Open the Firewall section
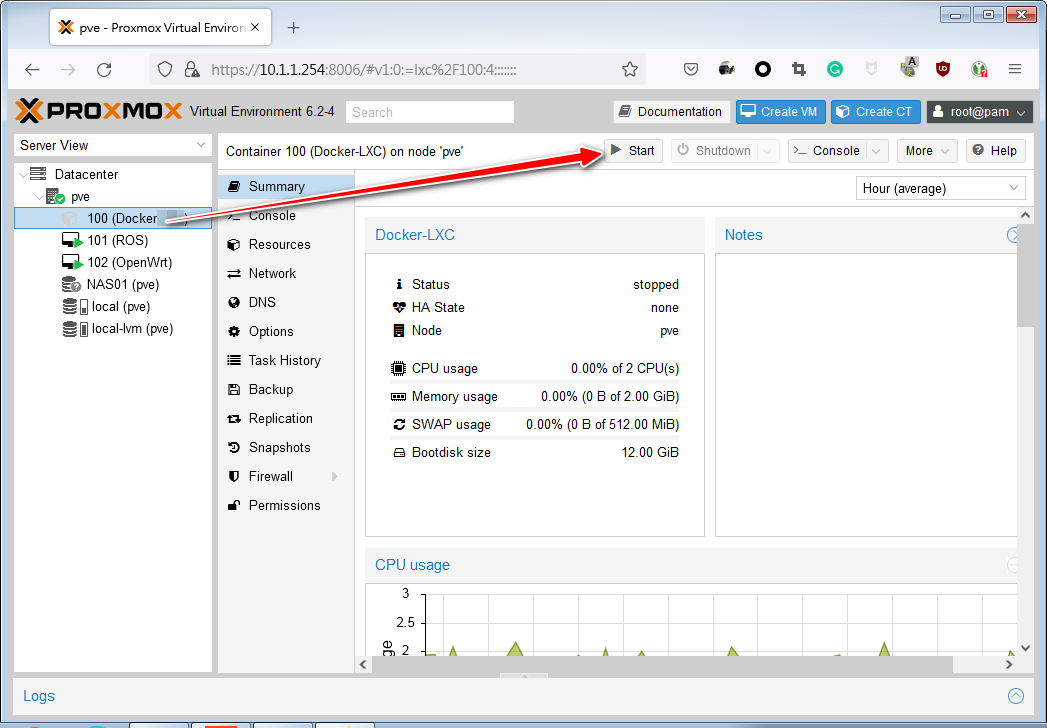Viewport: 1047px width, 728px height. [x=270, y=476]
